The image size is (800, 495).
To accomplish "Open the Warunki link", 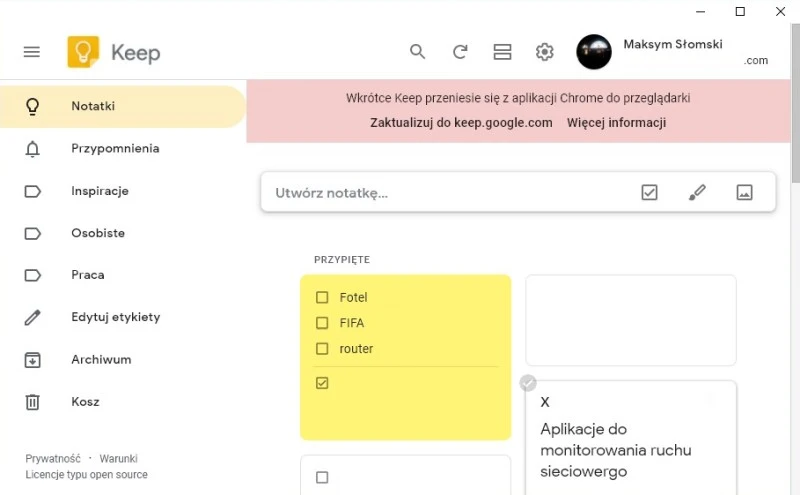I will [x=118, y=458].
